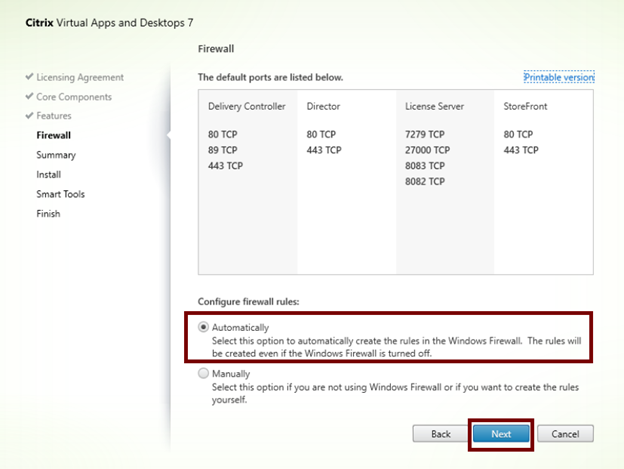Click checkmark icon beside Licensing Agreement
624x469 pixels.
click(x=29, y=76)
